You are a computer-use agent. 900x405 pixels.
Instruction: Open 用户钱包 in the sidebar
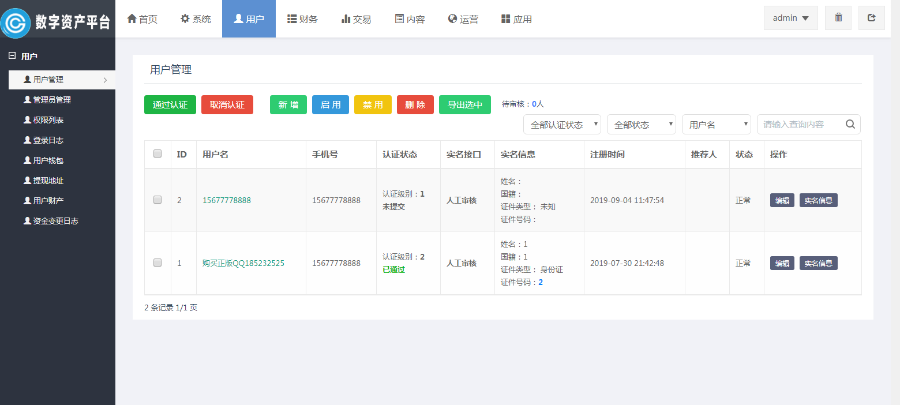tap(46, 160)
